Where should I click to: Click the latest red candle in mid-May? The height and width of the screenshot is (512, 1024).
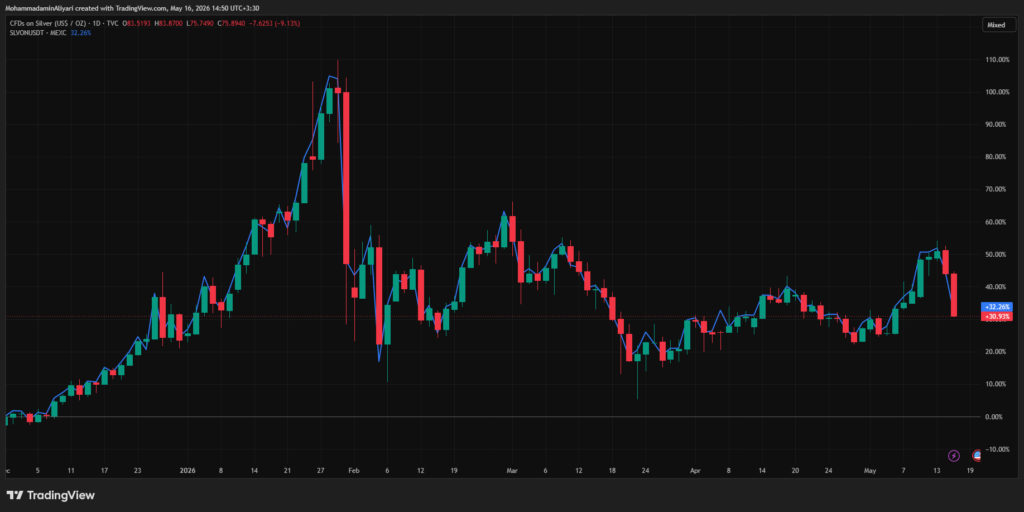[x=954, y=295]
